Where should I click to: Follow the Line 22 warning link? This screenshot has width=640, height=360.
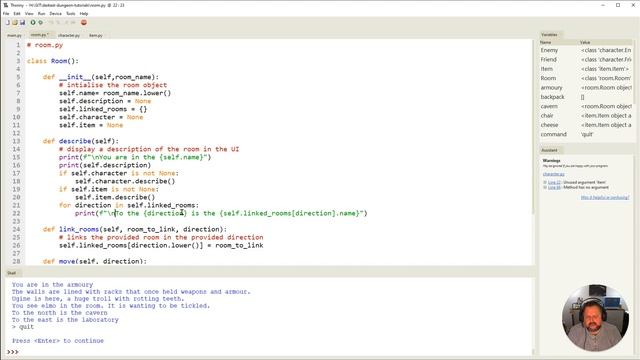click(x=554, y=182)
